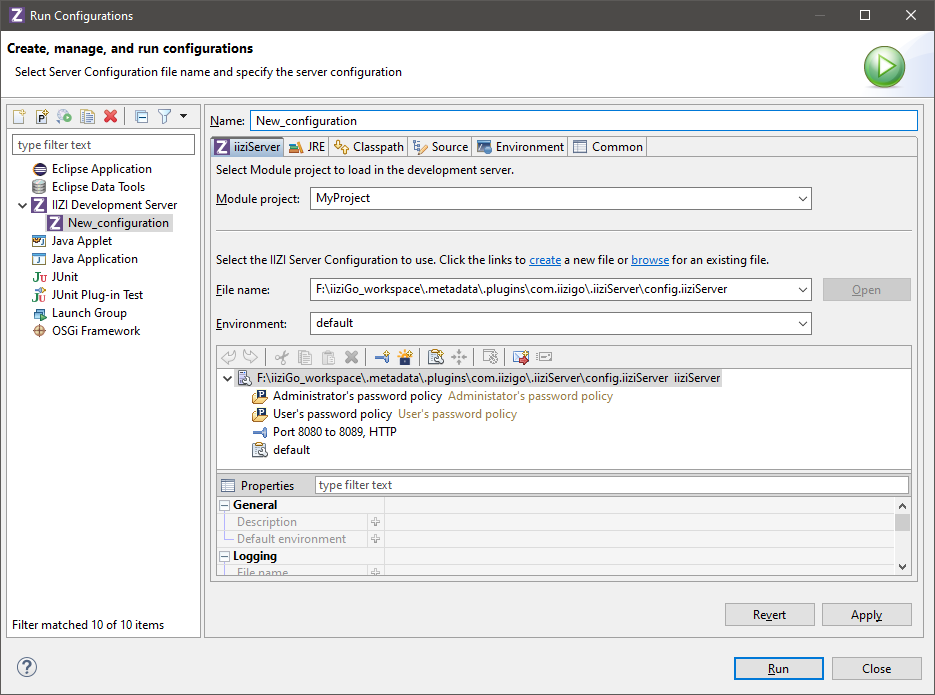Collapse the Logging properties section

pos(225,556)
